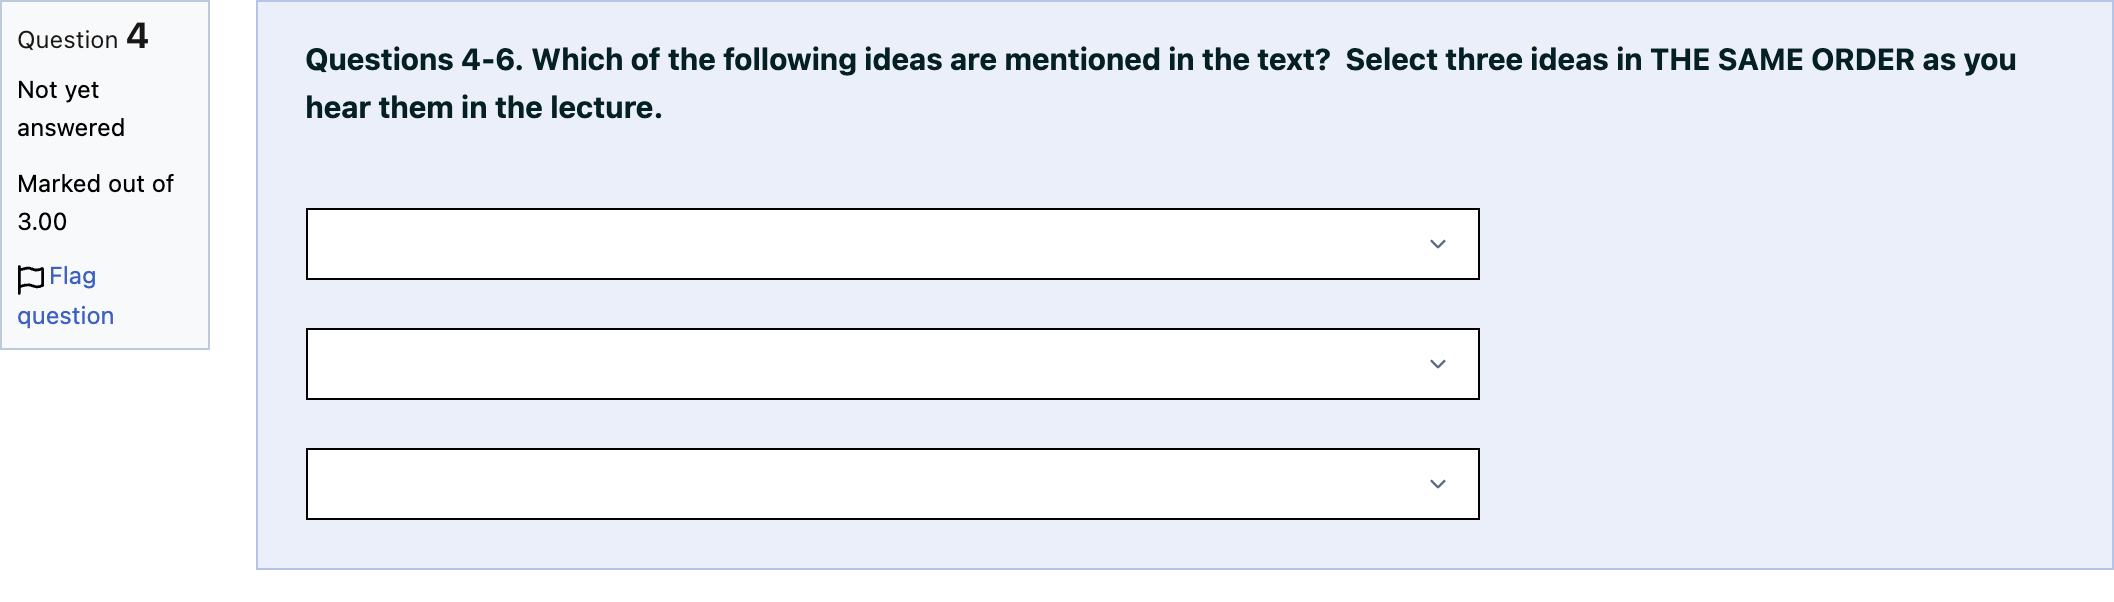
Task: Open the third answer dropdown box
Action: coord(892,484)
